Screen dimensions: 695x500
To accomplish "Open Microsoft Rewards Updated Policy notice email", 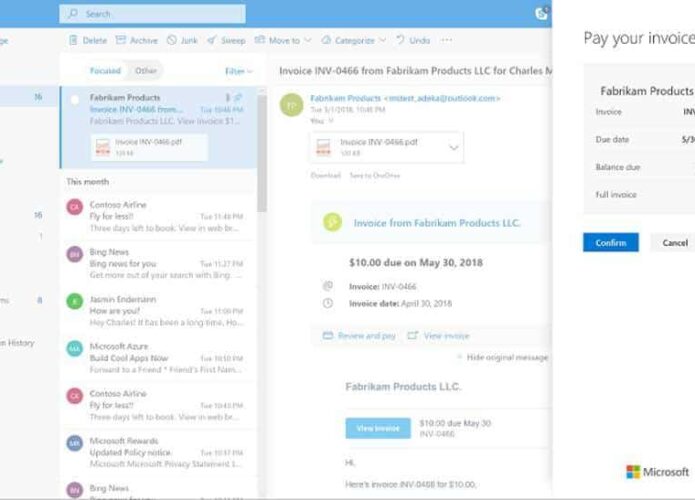I will (x=159, y=452).
